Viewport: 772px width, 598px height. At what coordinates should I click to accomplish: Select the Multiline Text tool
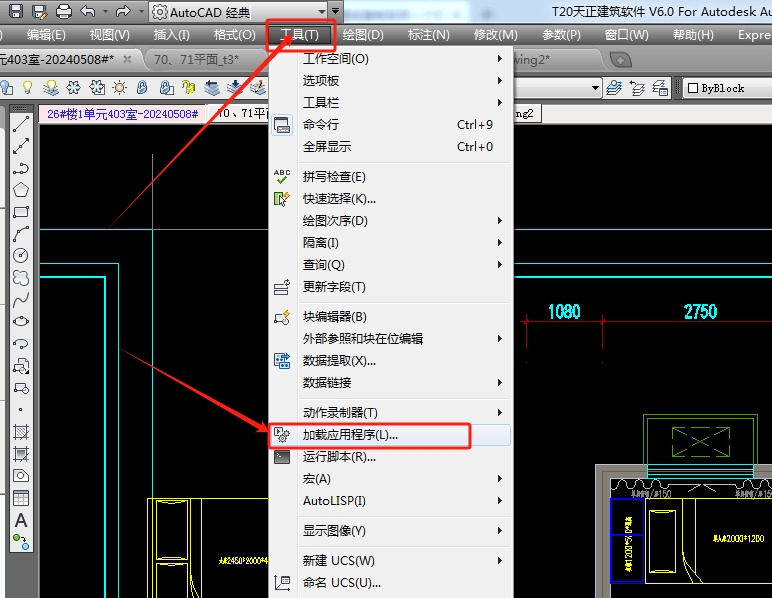coord(20,520)
